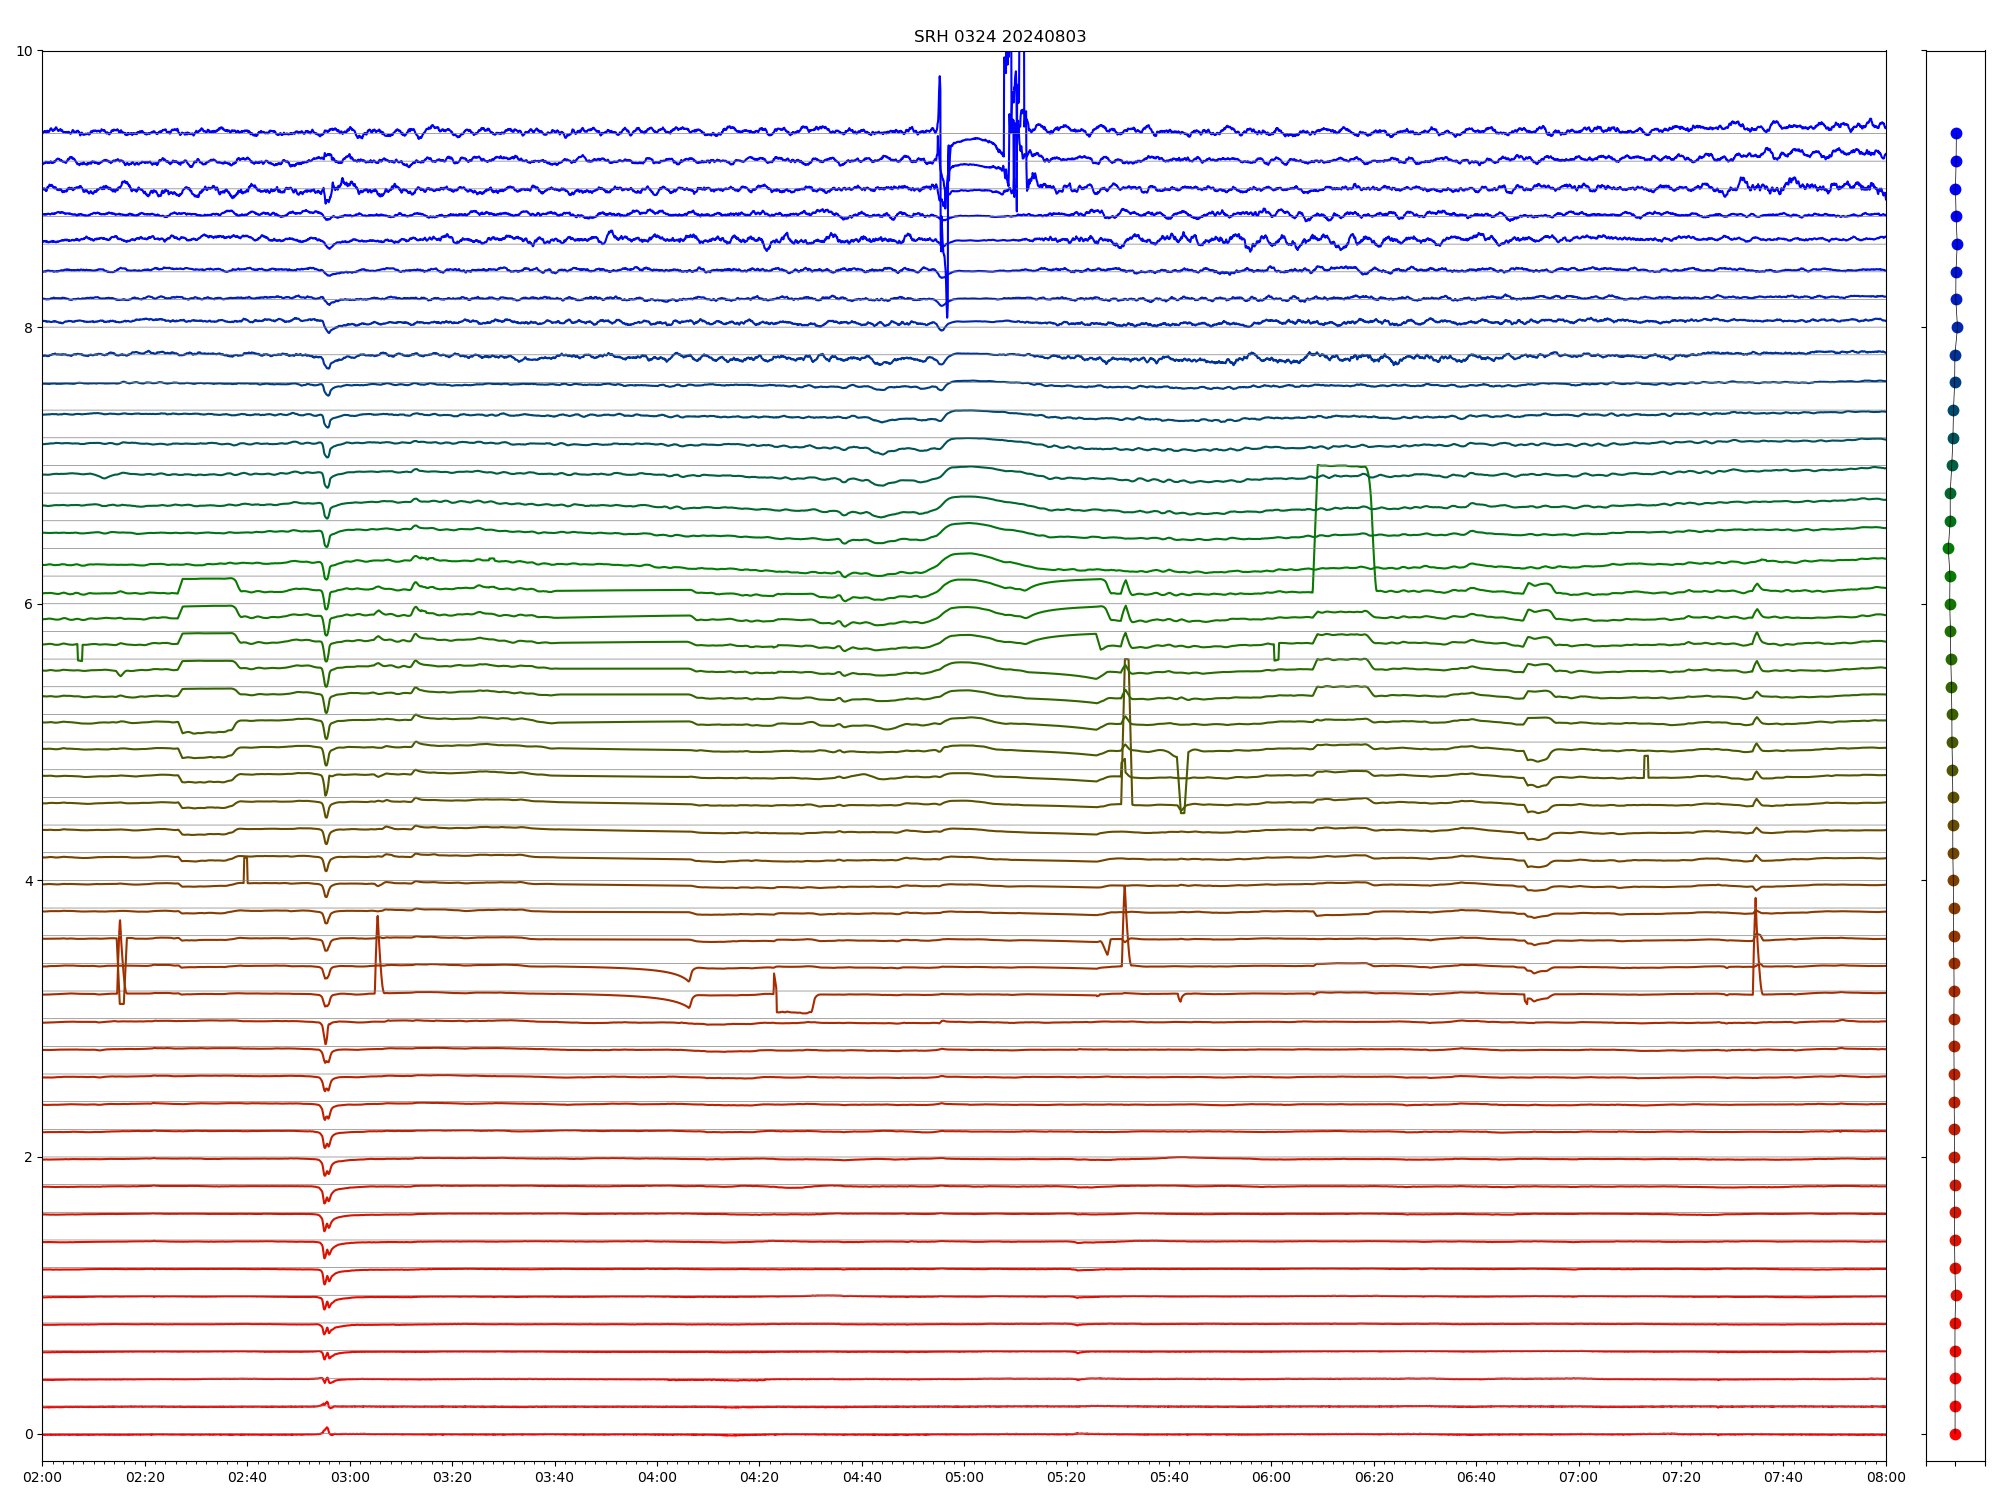Click the 08:00 time axis label
The width and height of the screenshot is (2000, 1500).
pos(1886,1477)
